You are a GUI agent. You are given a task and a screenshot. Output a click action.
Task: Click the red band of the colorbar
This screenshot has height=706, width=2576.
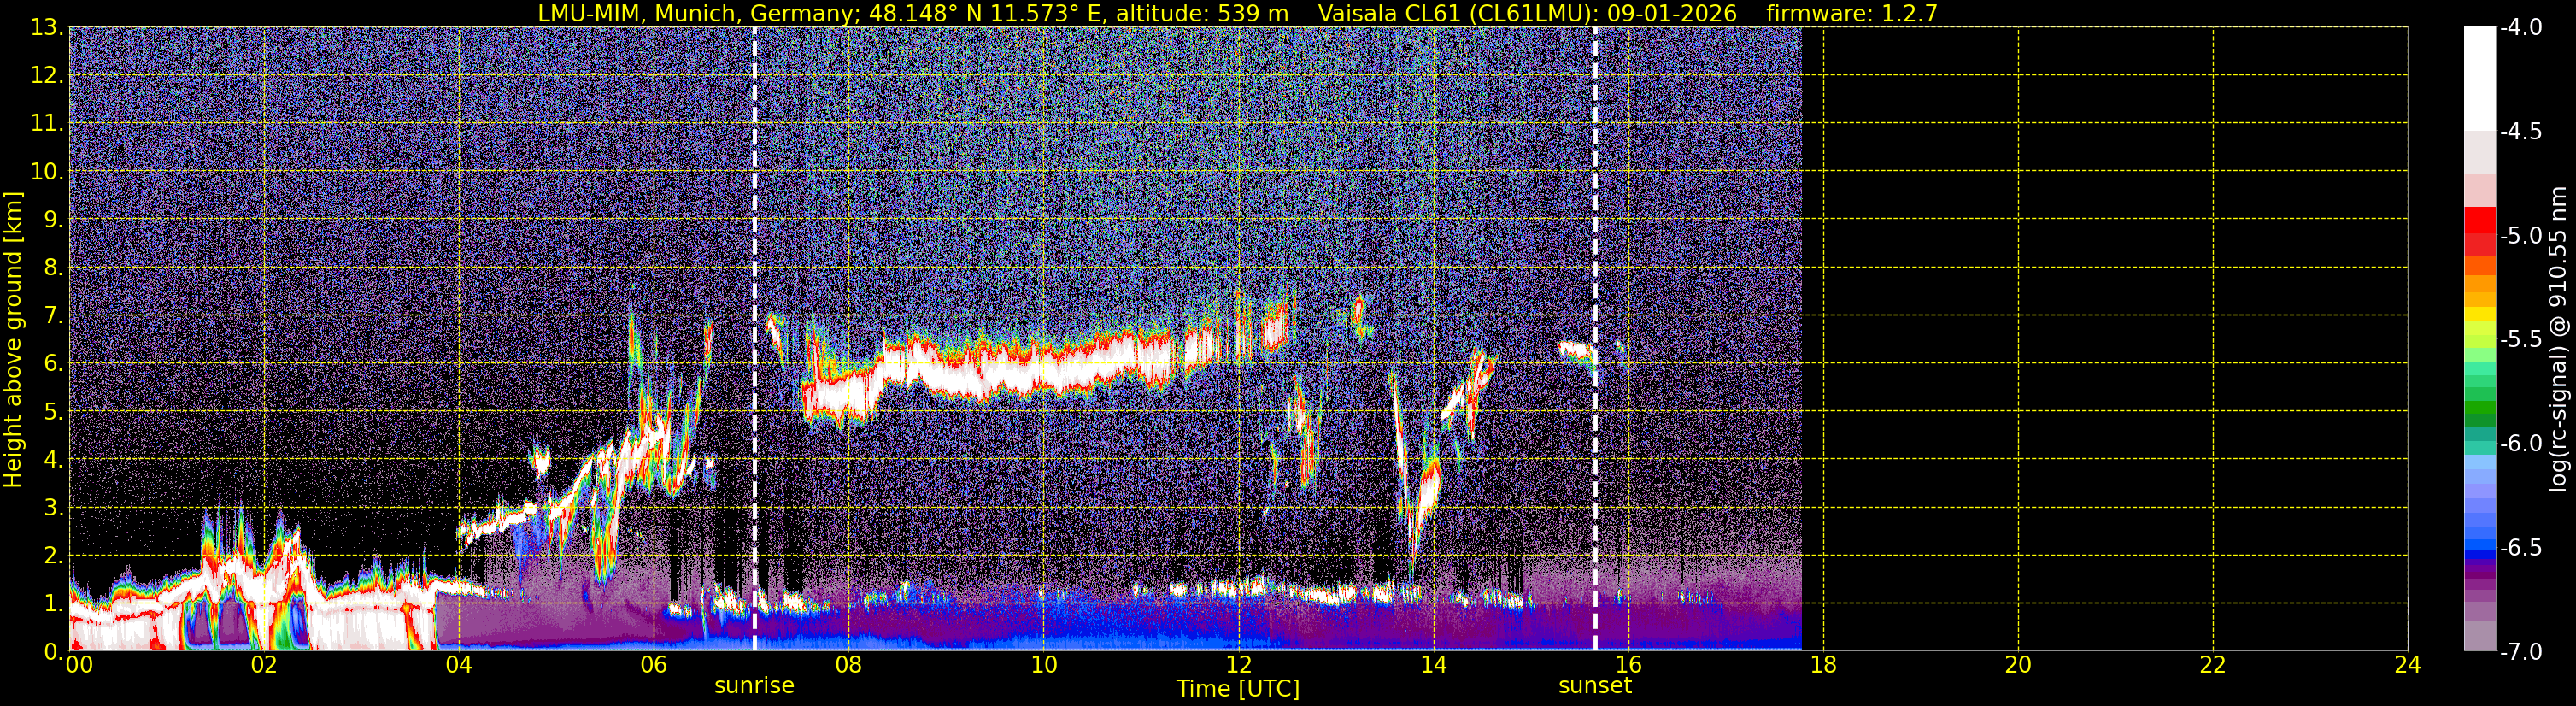click(x=2479, y=230)
